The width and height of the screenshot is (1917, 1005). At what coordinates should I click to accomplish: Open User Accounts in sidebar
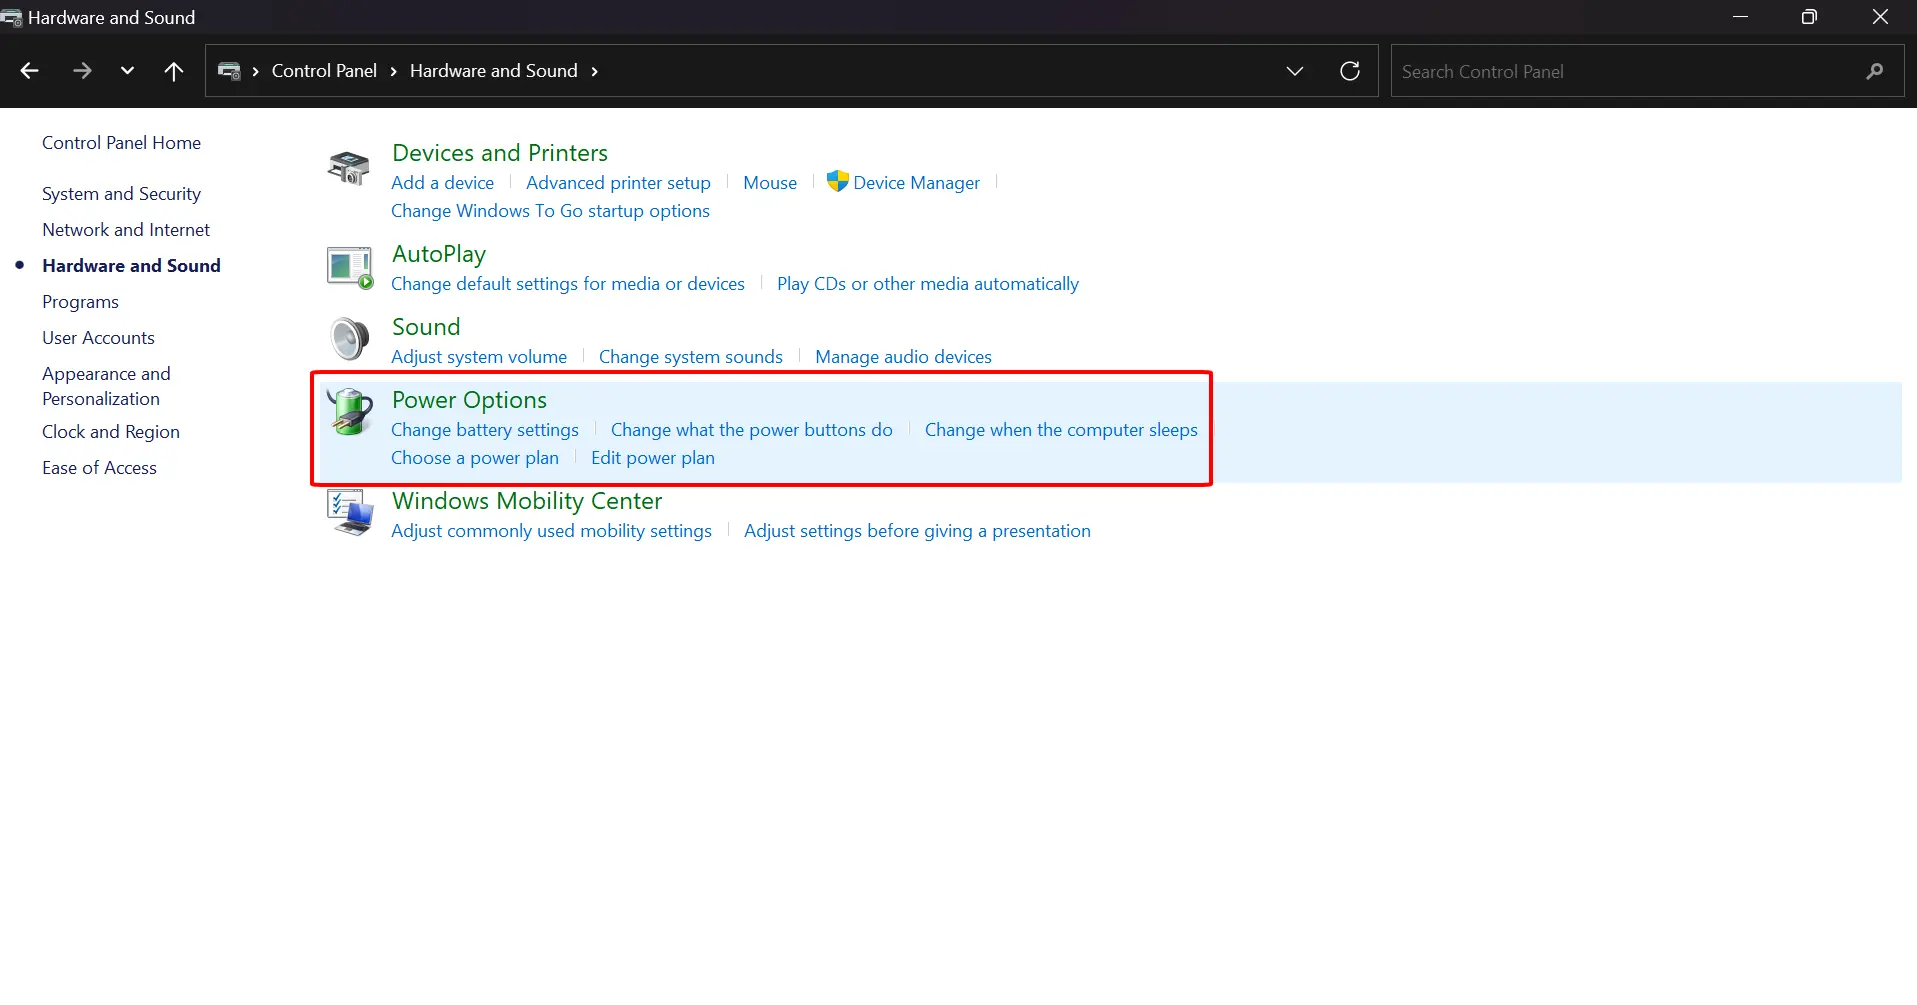click(x=98, y=338)
